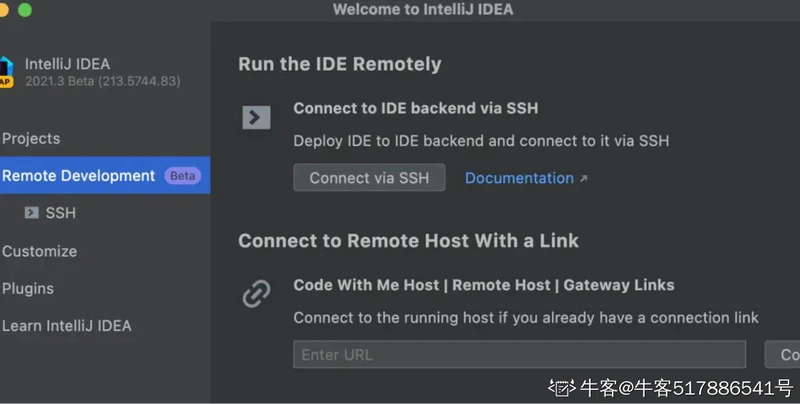Viewport: 800px width, 404px height.
Task: Click the terminal icon beside SSH backend heading
Action: [x=257, y=117]
